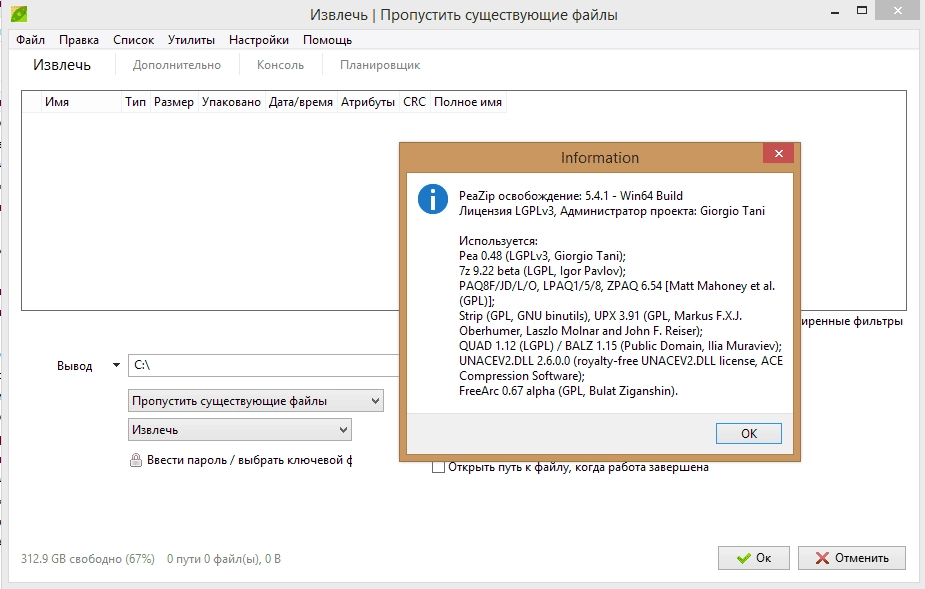Click Ввести пароль / выбрать ключевой файл
This screenshot has width=925, height=589.
click(249, 460)
